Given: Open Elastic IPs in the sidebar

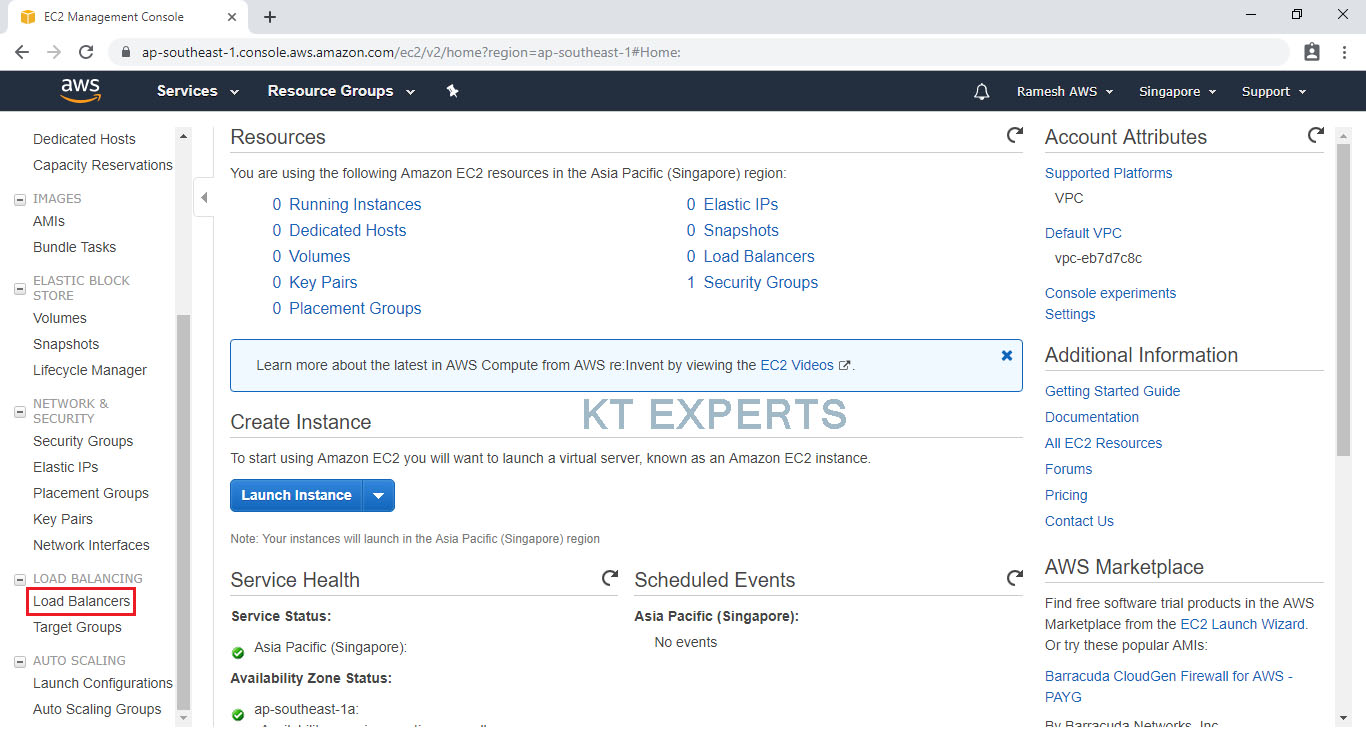Looking at the screenshot, I should 65,467.
